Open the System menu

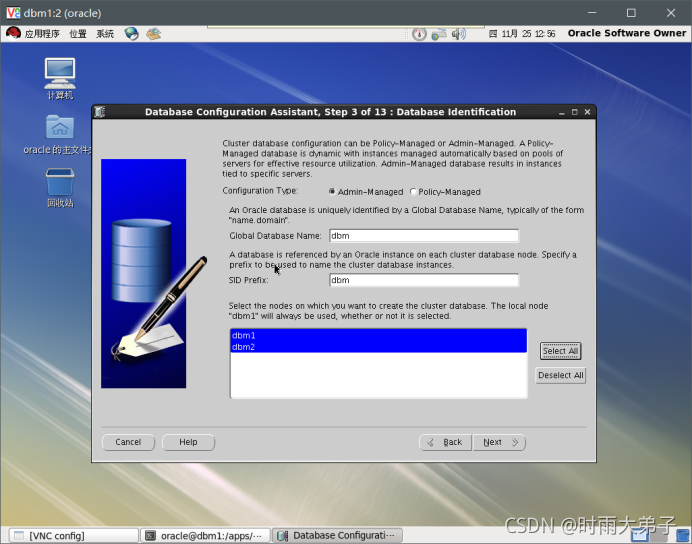click(x=105, y=34)
